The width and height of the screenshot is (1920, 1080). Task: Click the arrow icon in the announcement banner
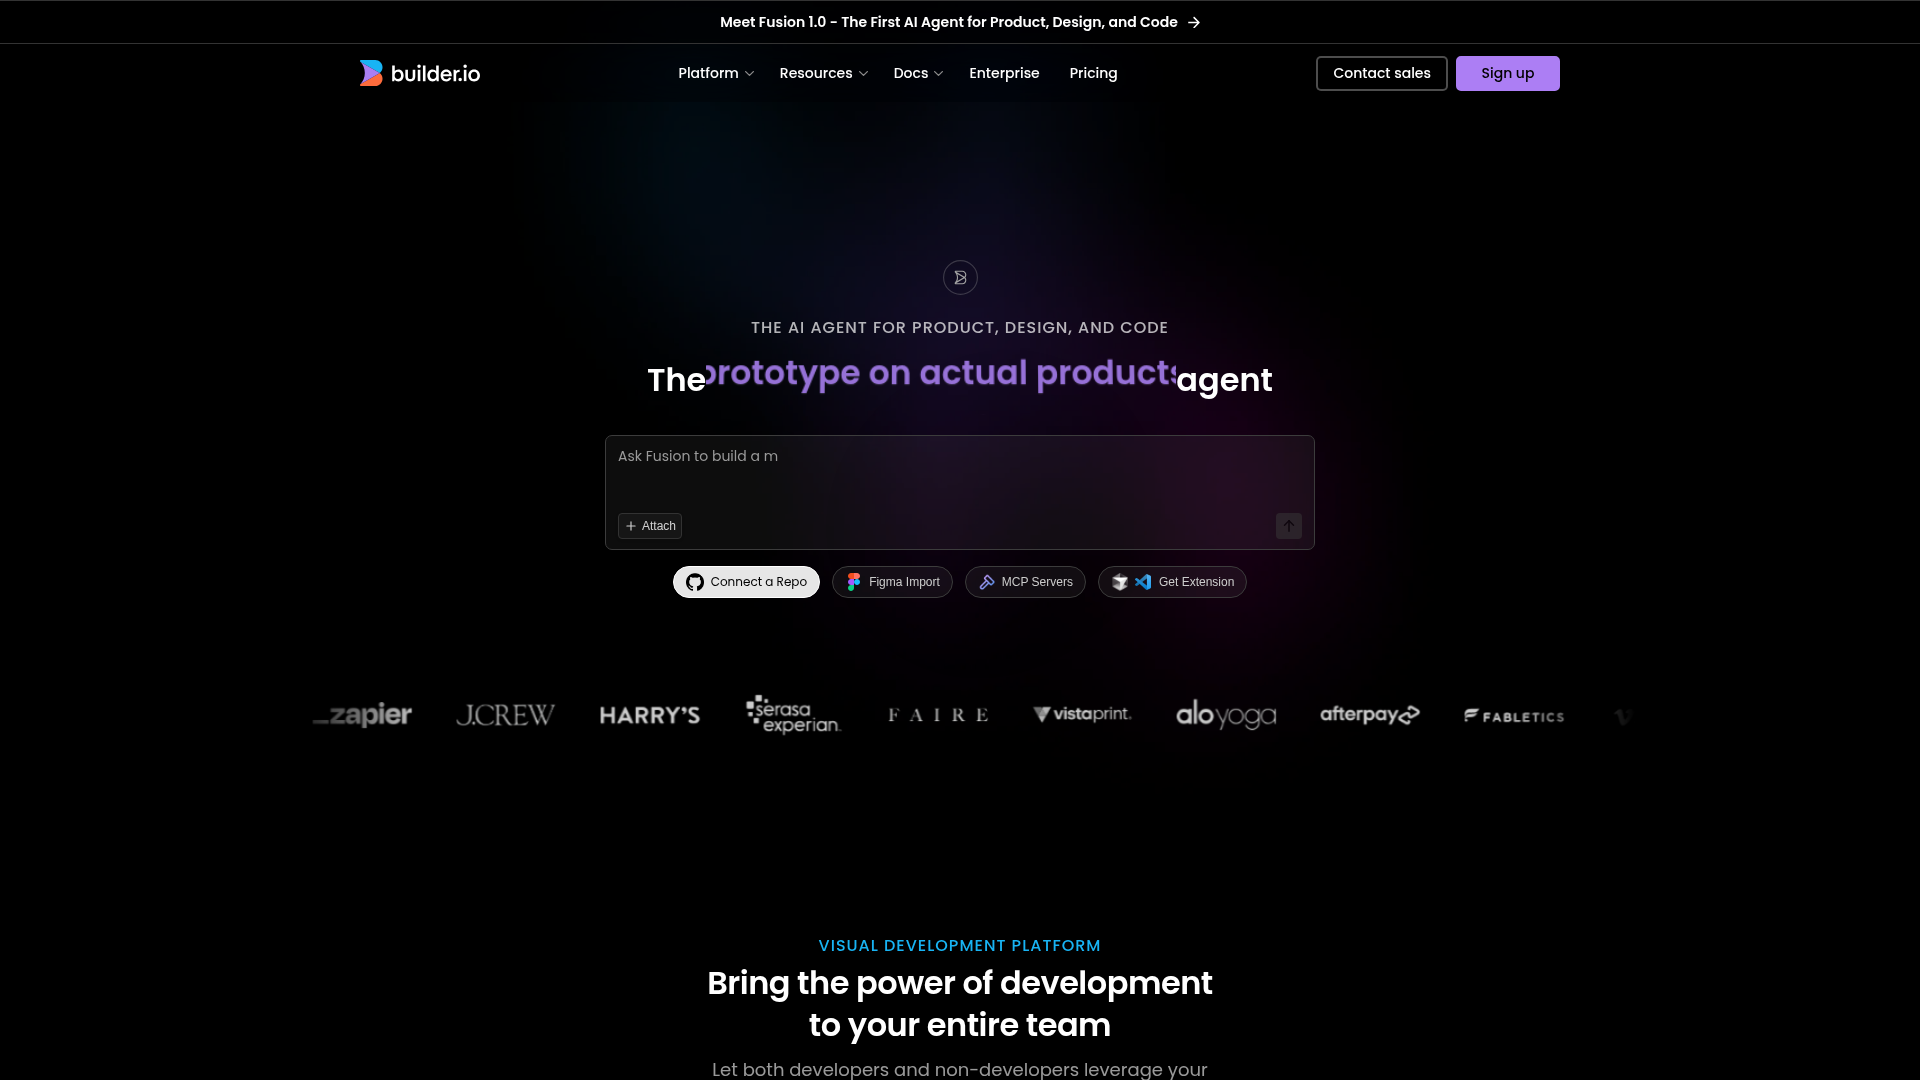[1194, 21]
